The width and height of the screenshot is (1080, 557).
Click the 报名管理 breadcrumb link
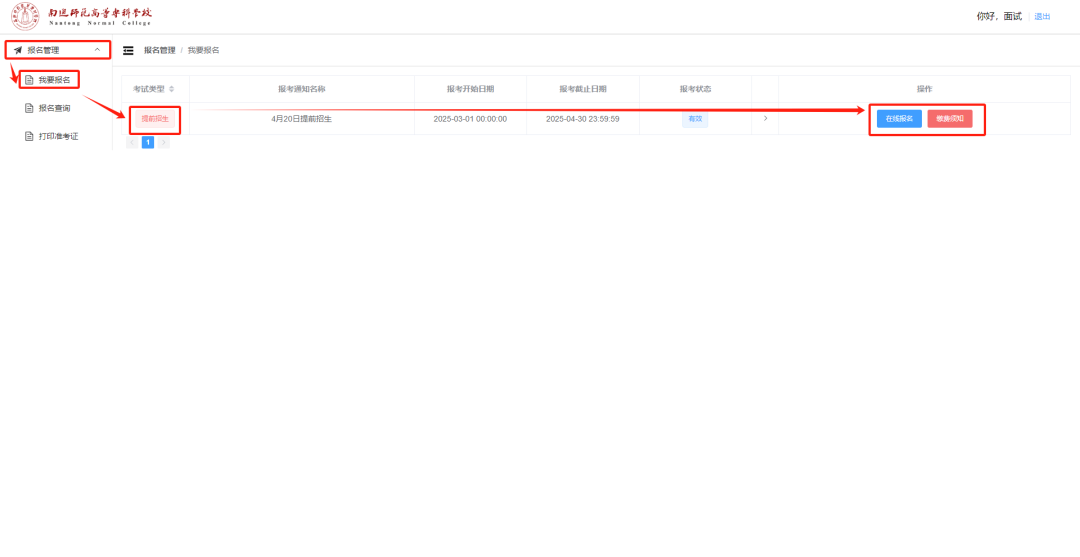[x=159, y=50]
